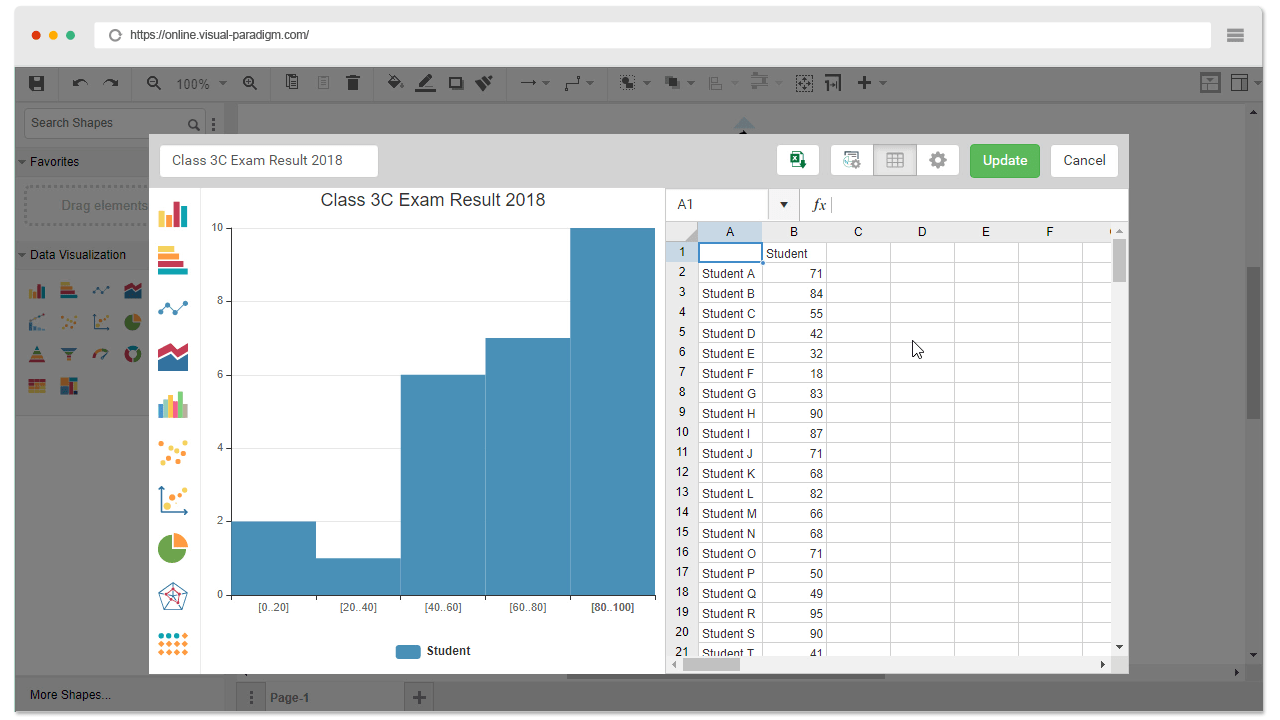This screenshot has width=1280, height=720.
Task: Open the connector style dropdown
Action: (590, 83)
